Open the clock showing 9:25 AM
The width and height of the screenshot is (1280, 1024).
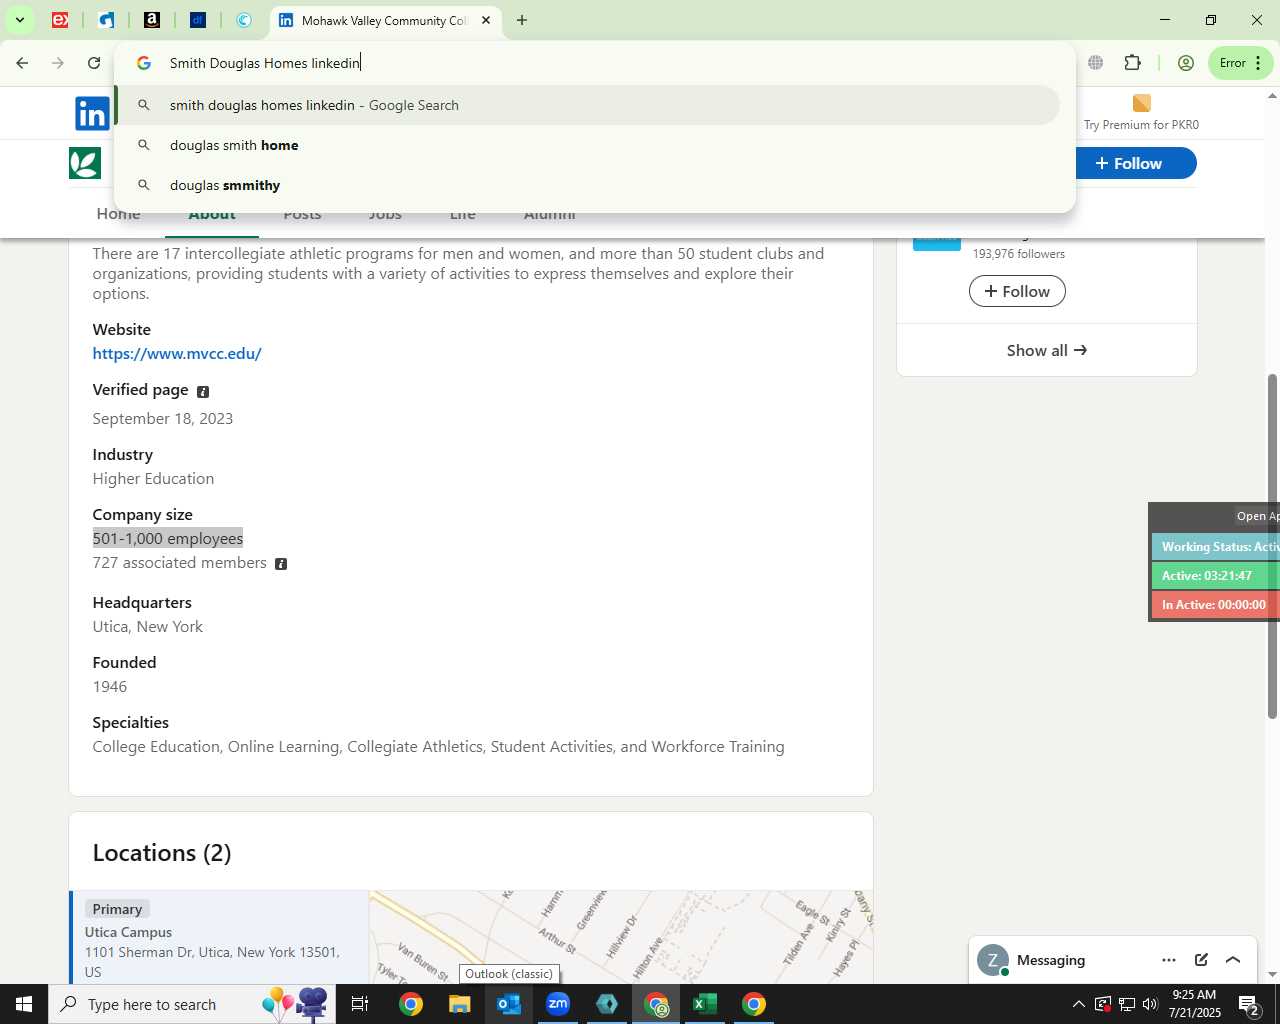pyautogui.click(x=1194, y=1004)
